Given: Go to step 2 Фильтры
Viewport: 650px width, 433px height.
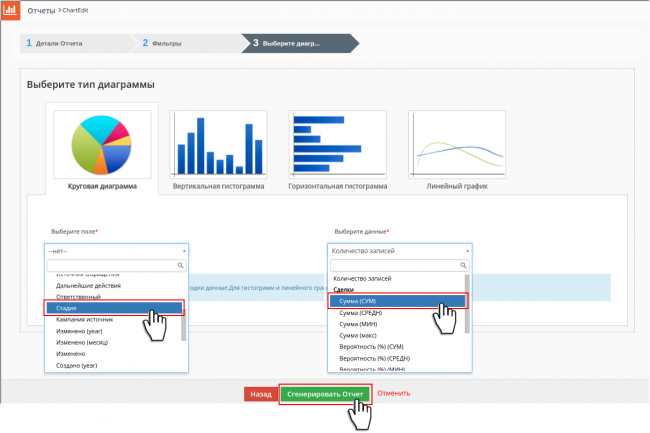Looking at the screenshot, I should (187, 43).
